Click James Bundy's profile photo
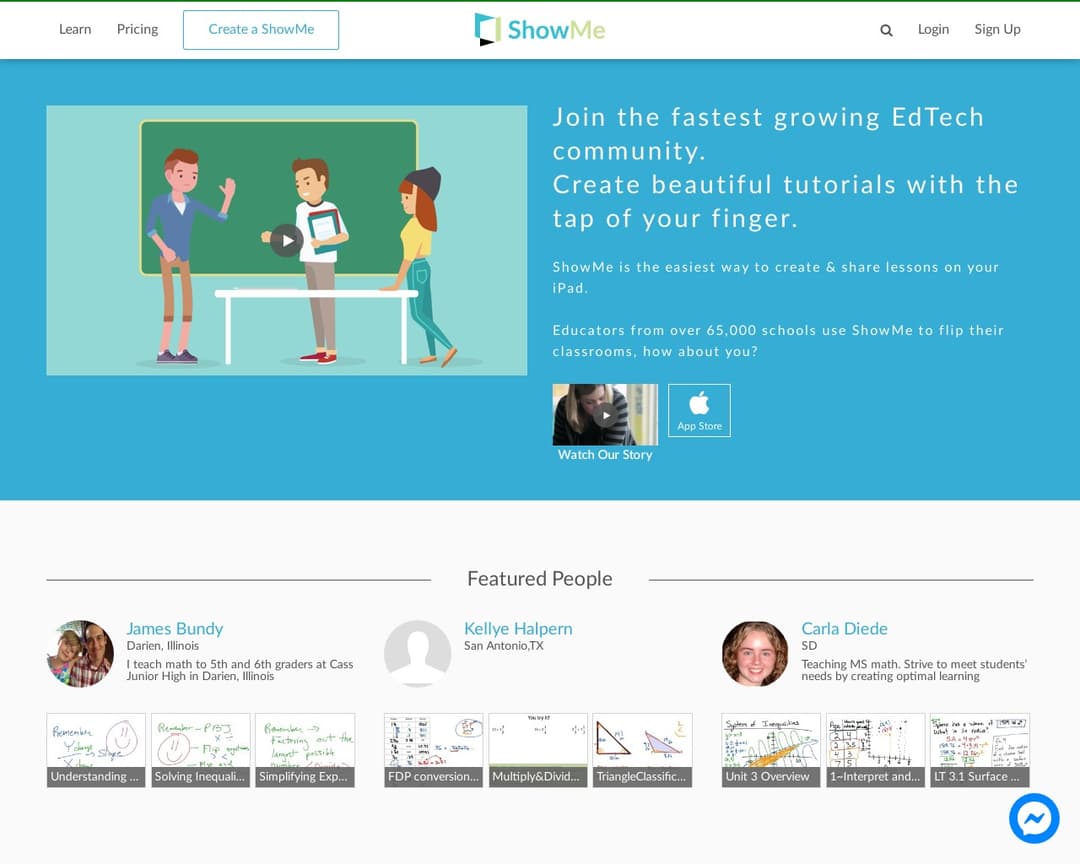Image resolution: width=1080 pixels, height=864 pixels. pyautogui.click(x=80, y=654)
